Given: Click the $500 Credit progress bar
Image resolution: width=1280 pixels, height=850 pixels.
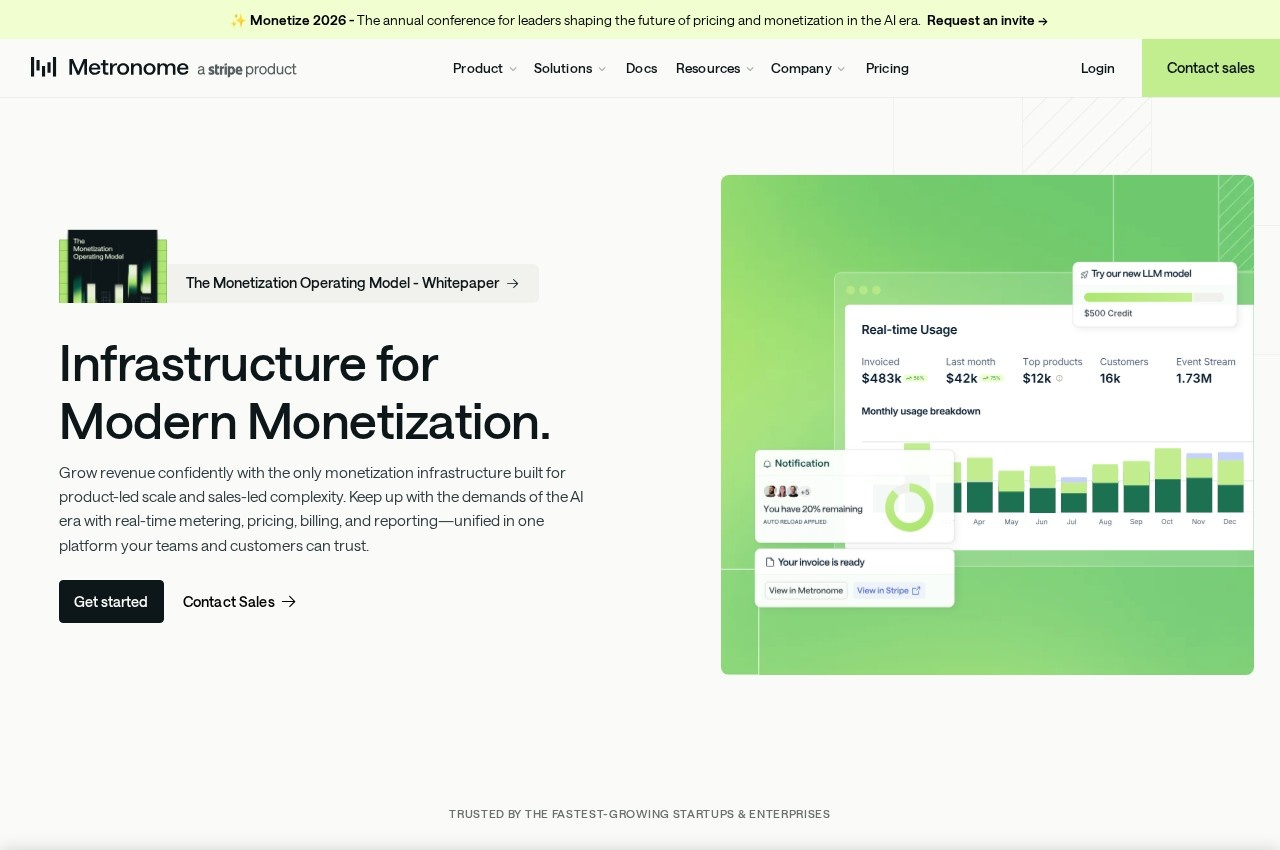Looking at the screenshot, I should tap(1154, 297).
